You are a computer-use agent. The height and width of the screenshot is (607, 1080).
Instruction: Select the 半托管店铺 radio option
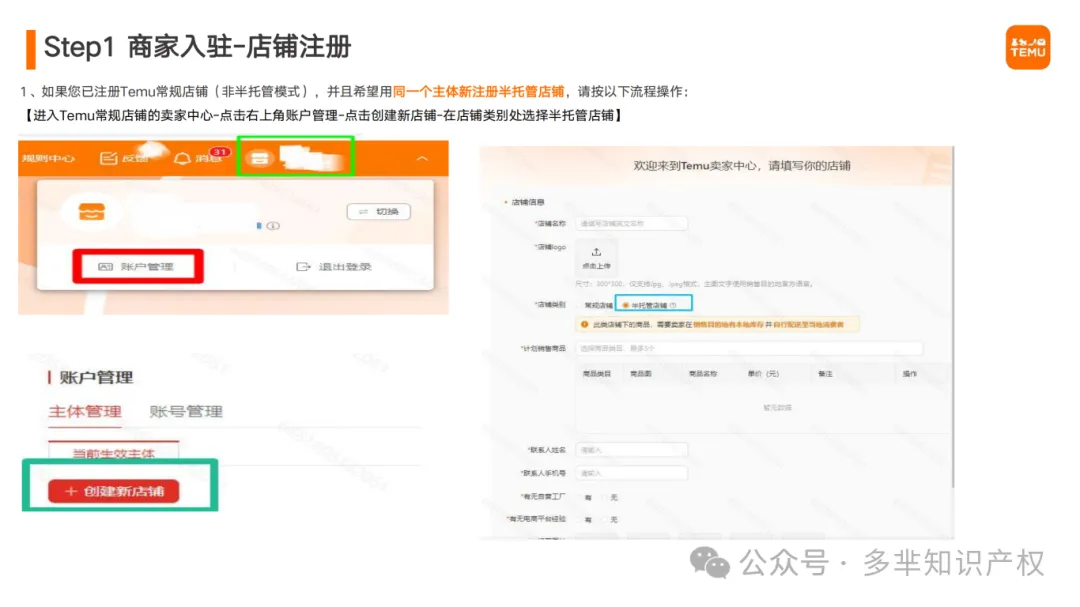pos(645,305)
